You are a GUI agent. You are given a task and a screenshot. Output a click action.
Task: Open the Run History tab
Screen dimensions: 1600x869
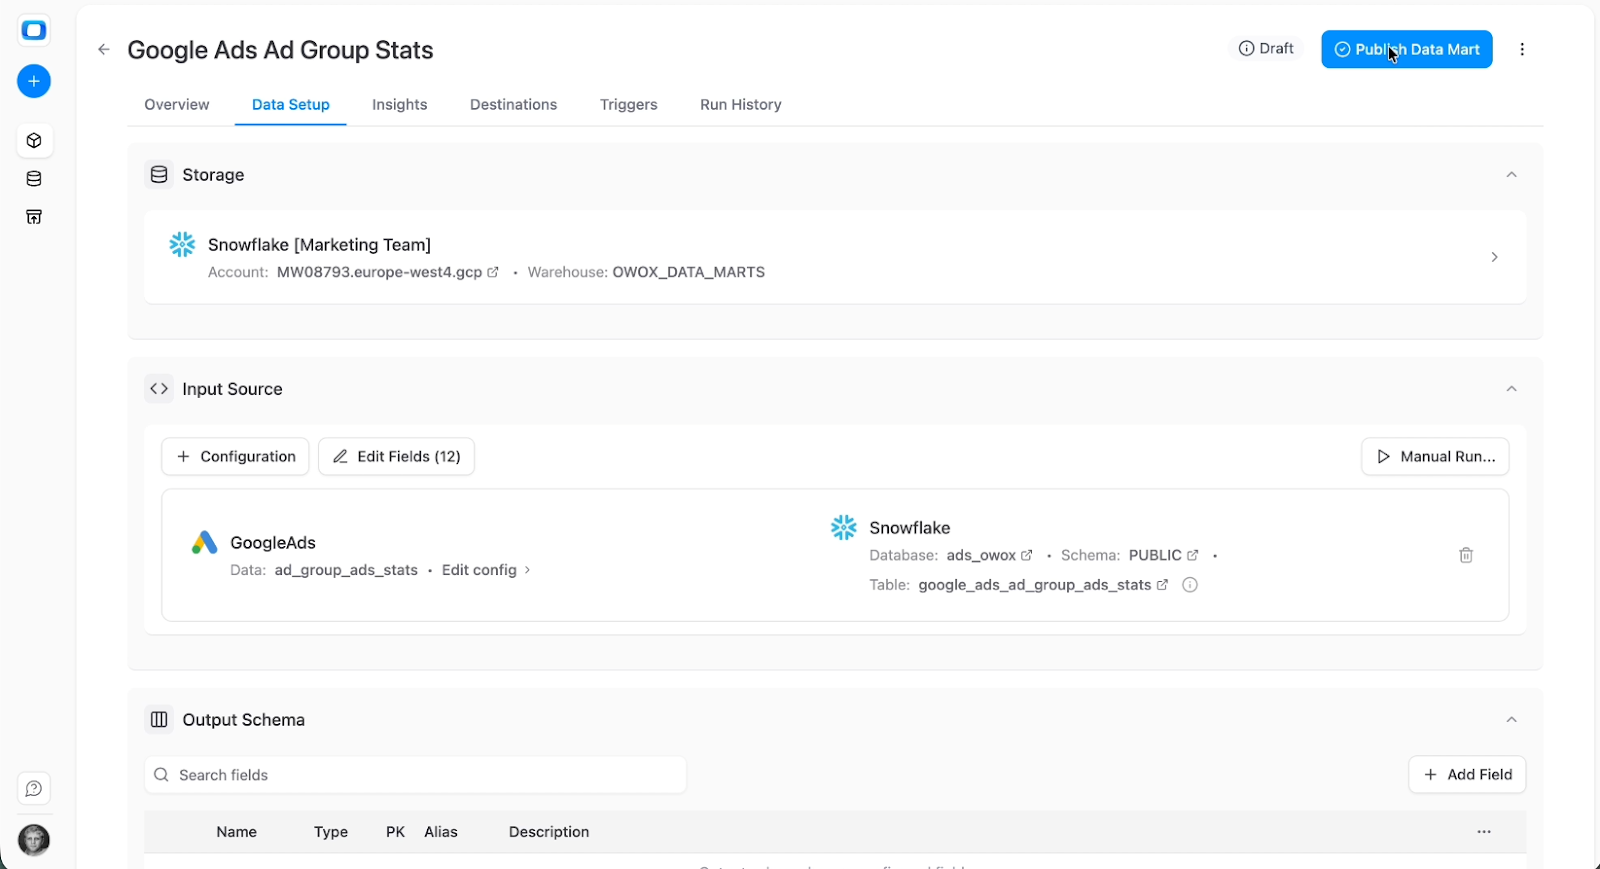[x=741, y=105]
